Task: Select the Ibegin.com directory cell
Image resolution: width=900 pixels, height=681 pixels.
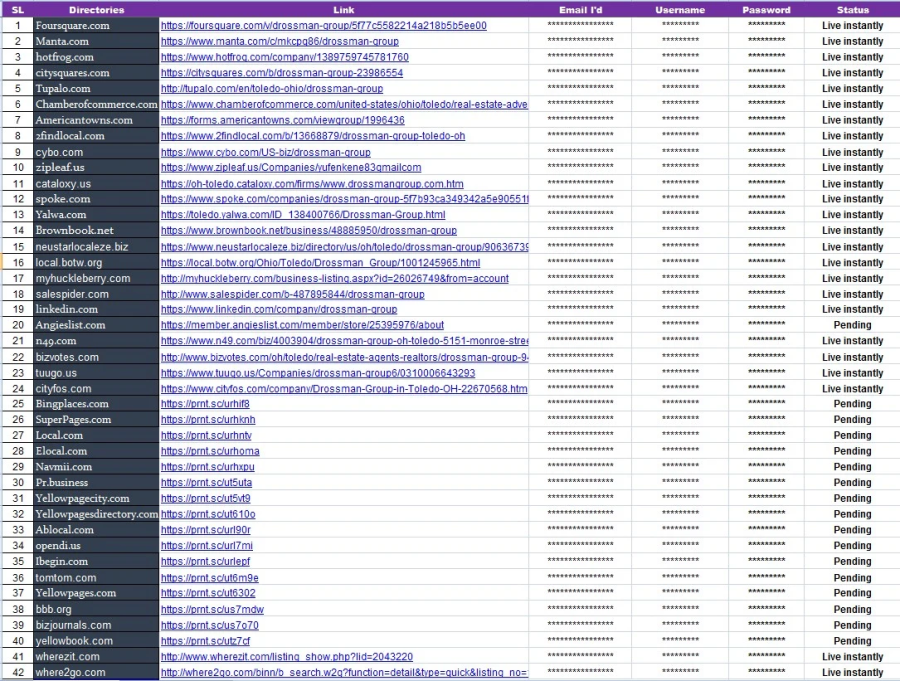Action: click(x=96, y=562)
